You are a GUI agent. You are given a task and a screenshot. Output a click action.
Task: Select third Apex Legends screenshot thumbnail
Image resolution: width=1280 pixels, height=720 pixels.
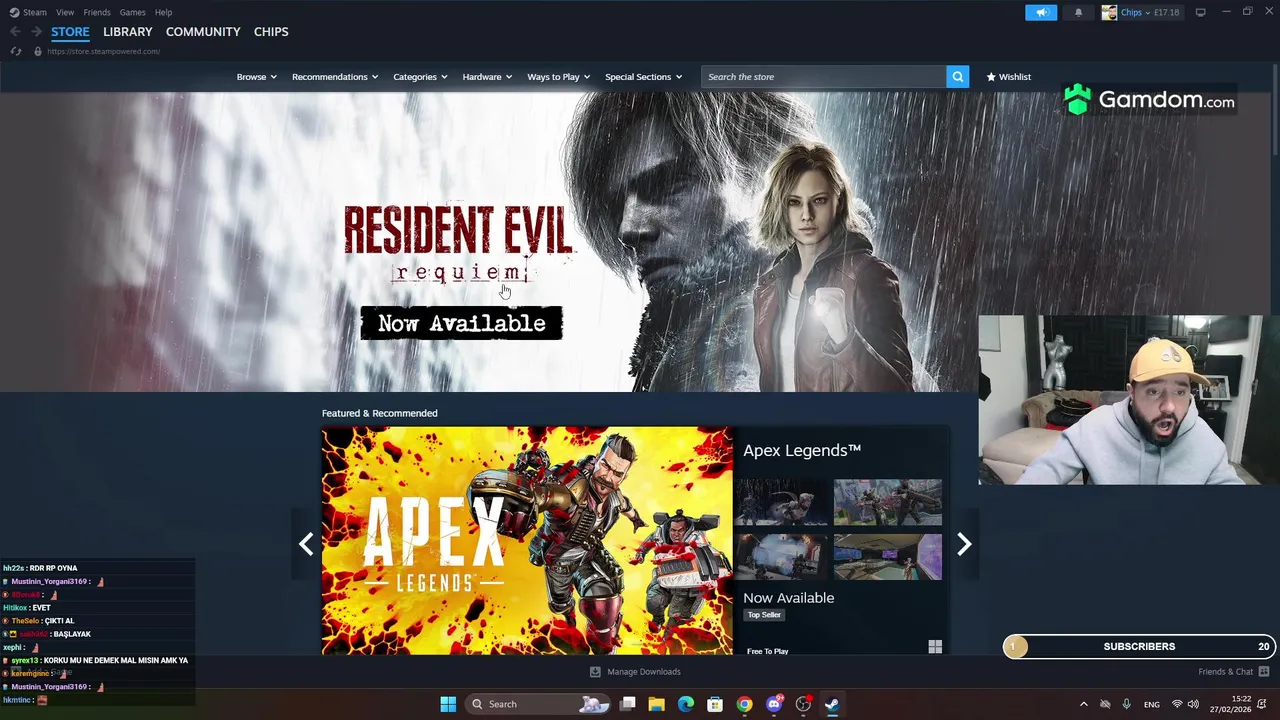(x=781, y=557)
